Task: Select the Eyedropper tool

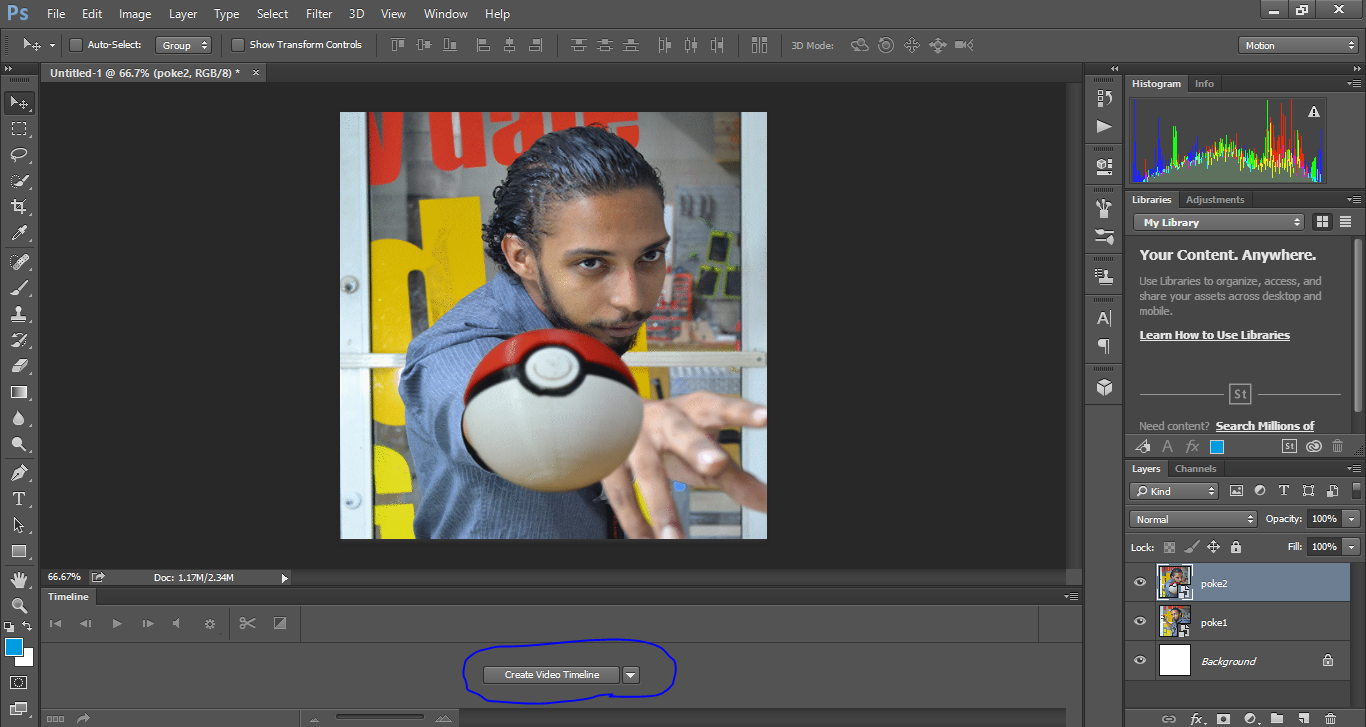Action: click(19, 233)
